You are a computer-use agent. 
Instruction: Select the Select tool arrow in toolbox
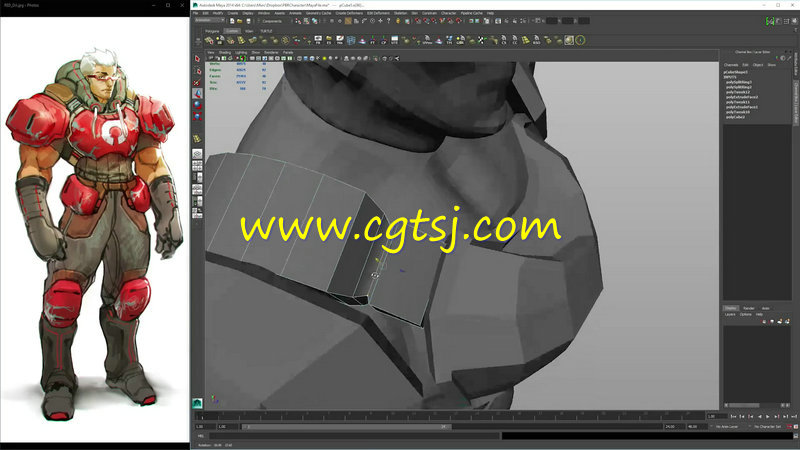tap(197, 59)
